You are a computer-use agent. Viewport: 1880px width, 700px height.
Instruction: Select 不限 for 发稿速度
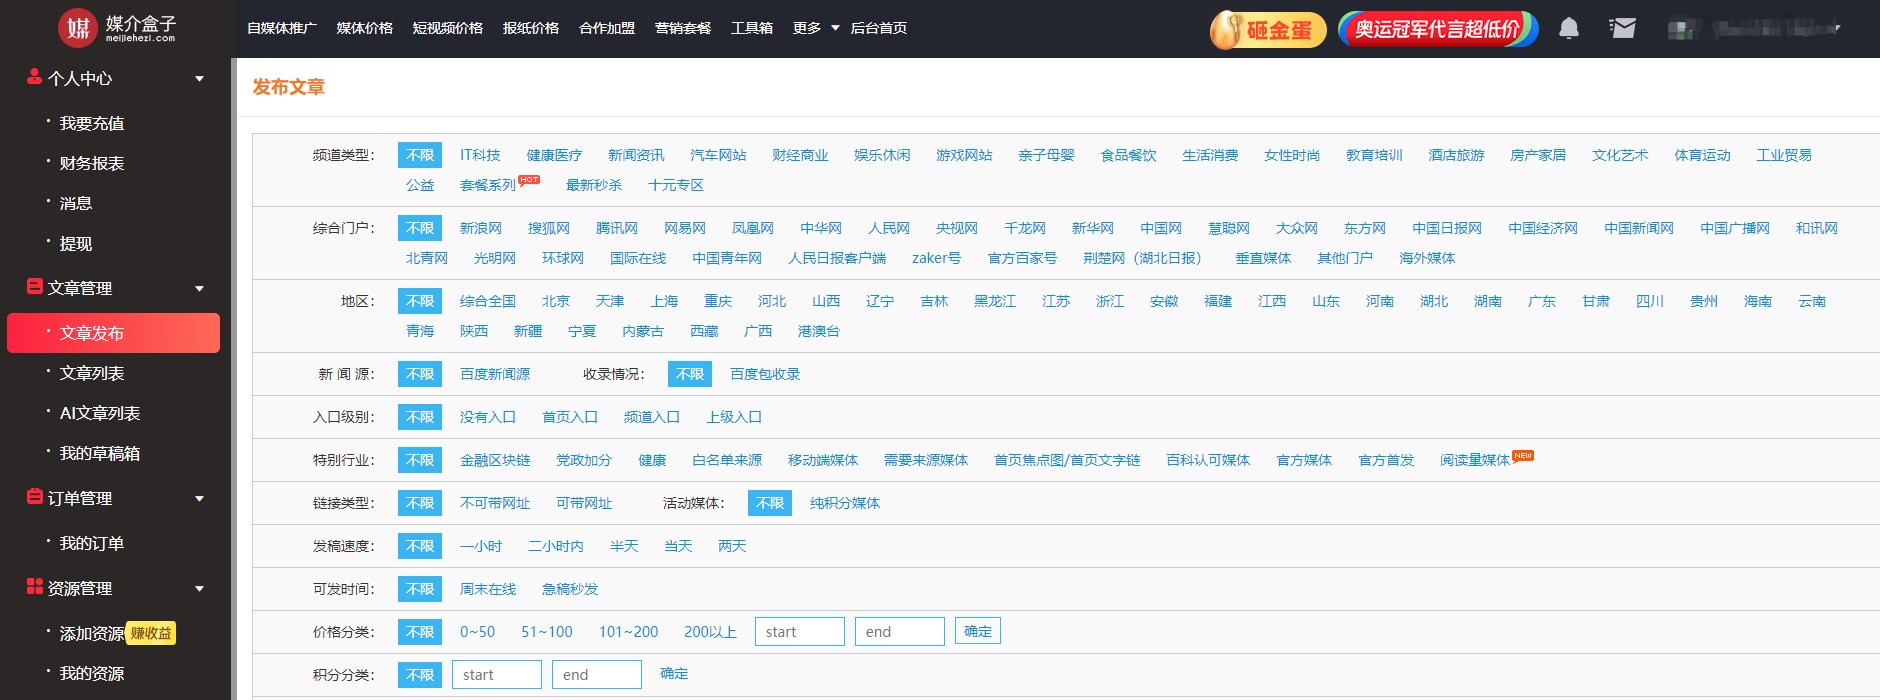click(420, 546)
